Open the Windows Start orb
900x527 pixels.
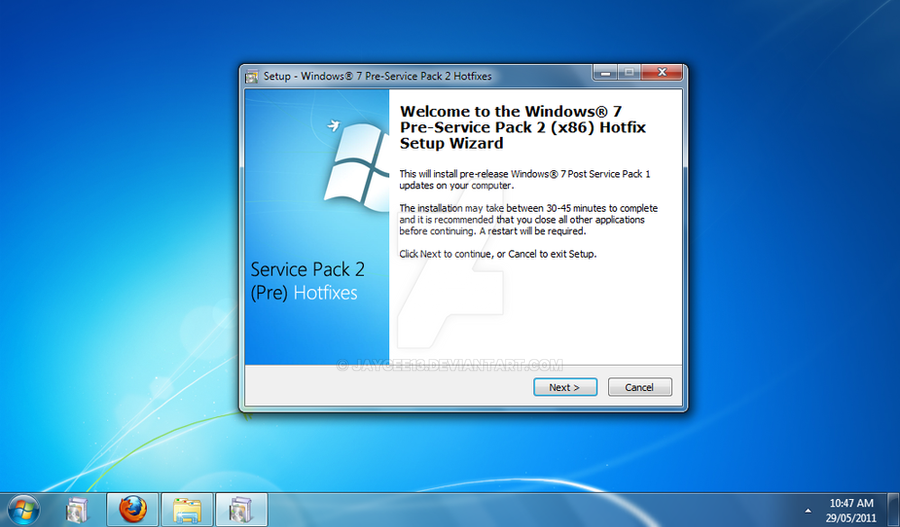coord(23,510)
